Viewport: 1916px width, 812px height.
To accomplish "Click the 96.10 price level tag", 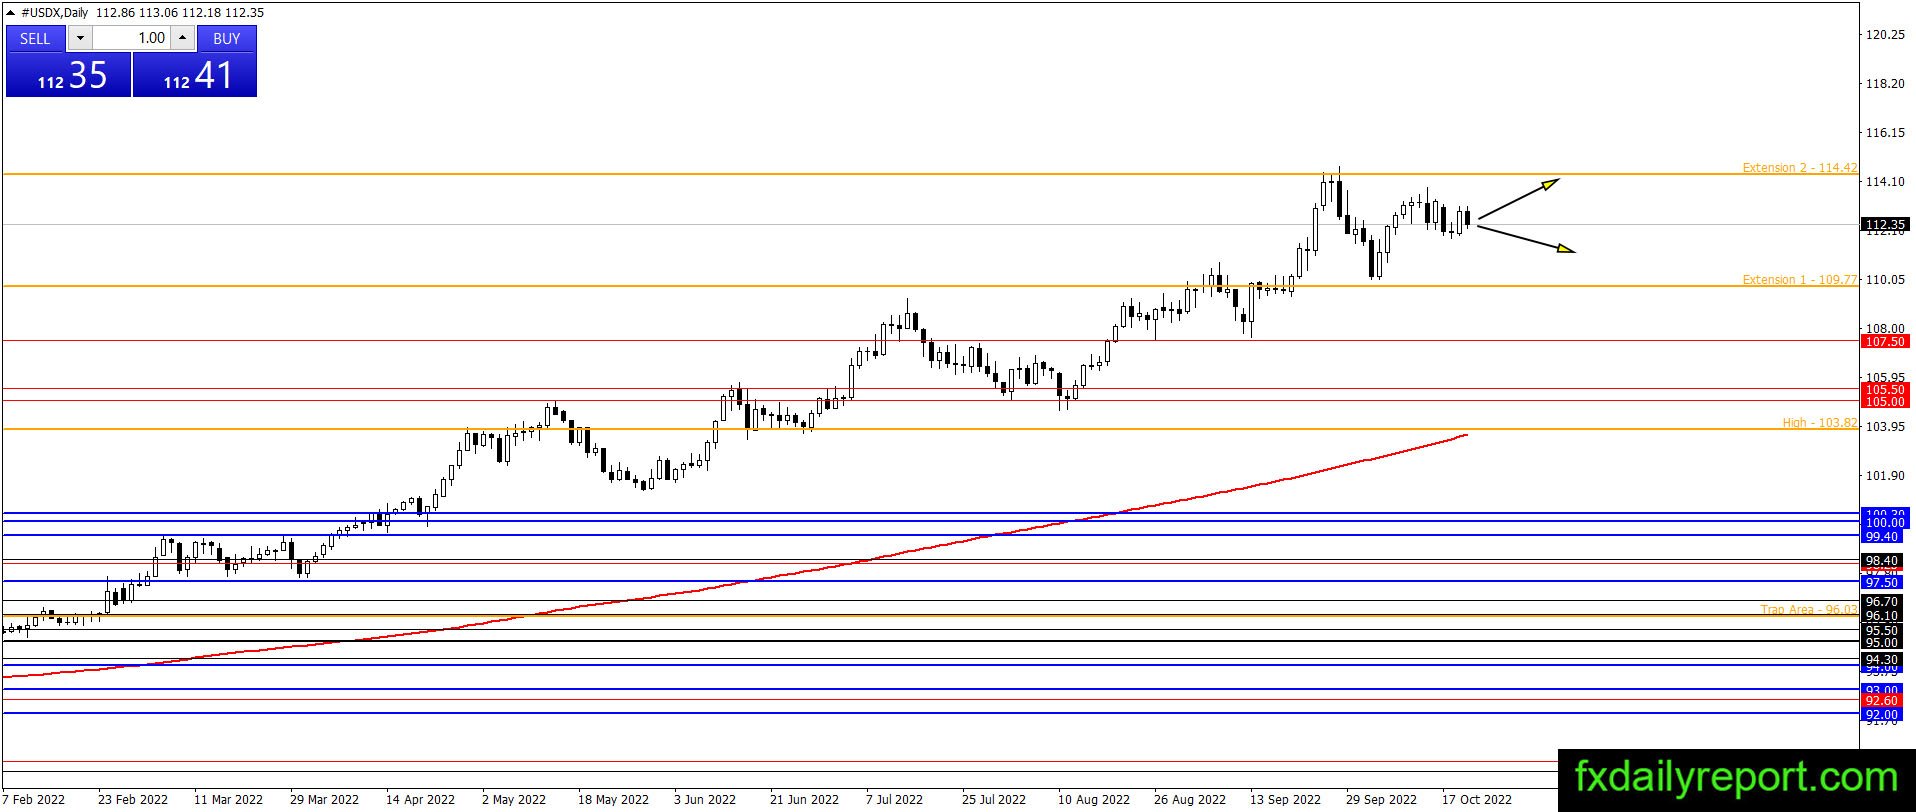I will 1884,616.
